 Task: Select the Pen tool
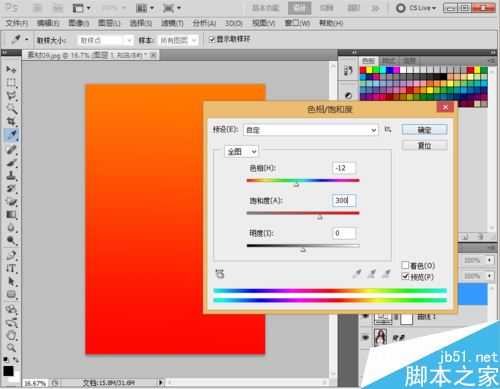(x=11, y=255)
